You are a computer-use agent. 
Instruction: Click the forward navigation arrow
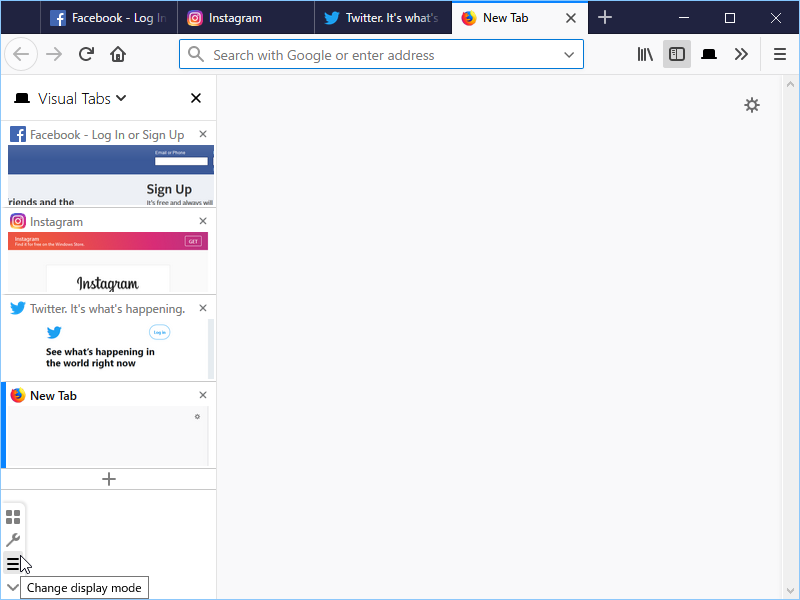[x=54, y=54]
